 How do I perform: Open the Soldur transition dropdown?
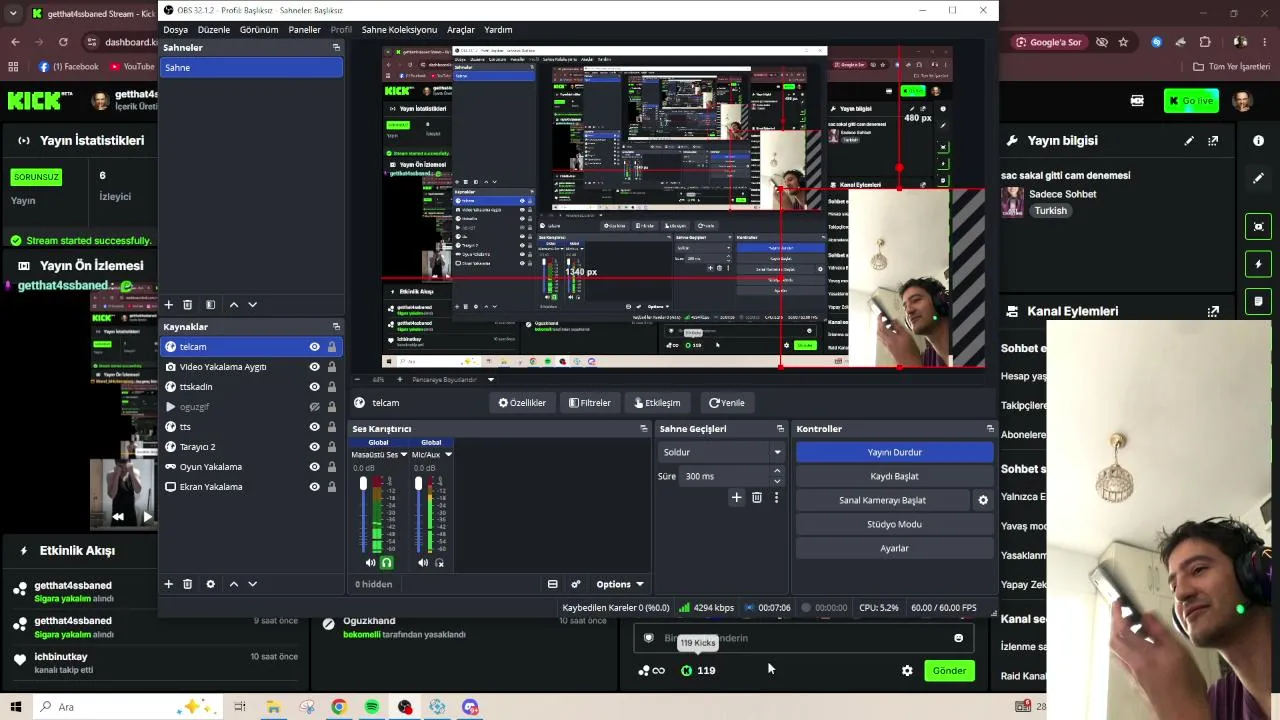click(721, 452)
